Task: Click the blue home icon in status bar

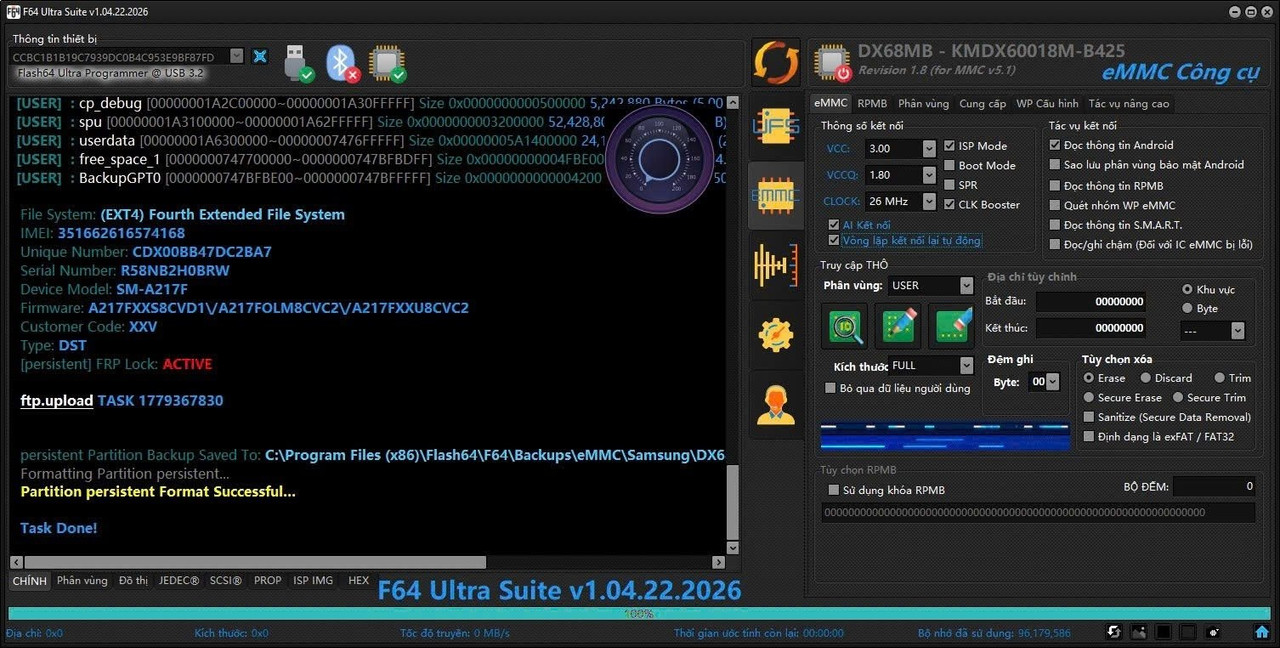Action: click(1262, 632)
